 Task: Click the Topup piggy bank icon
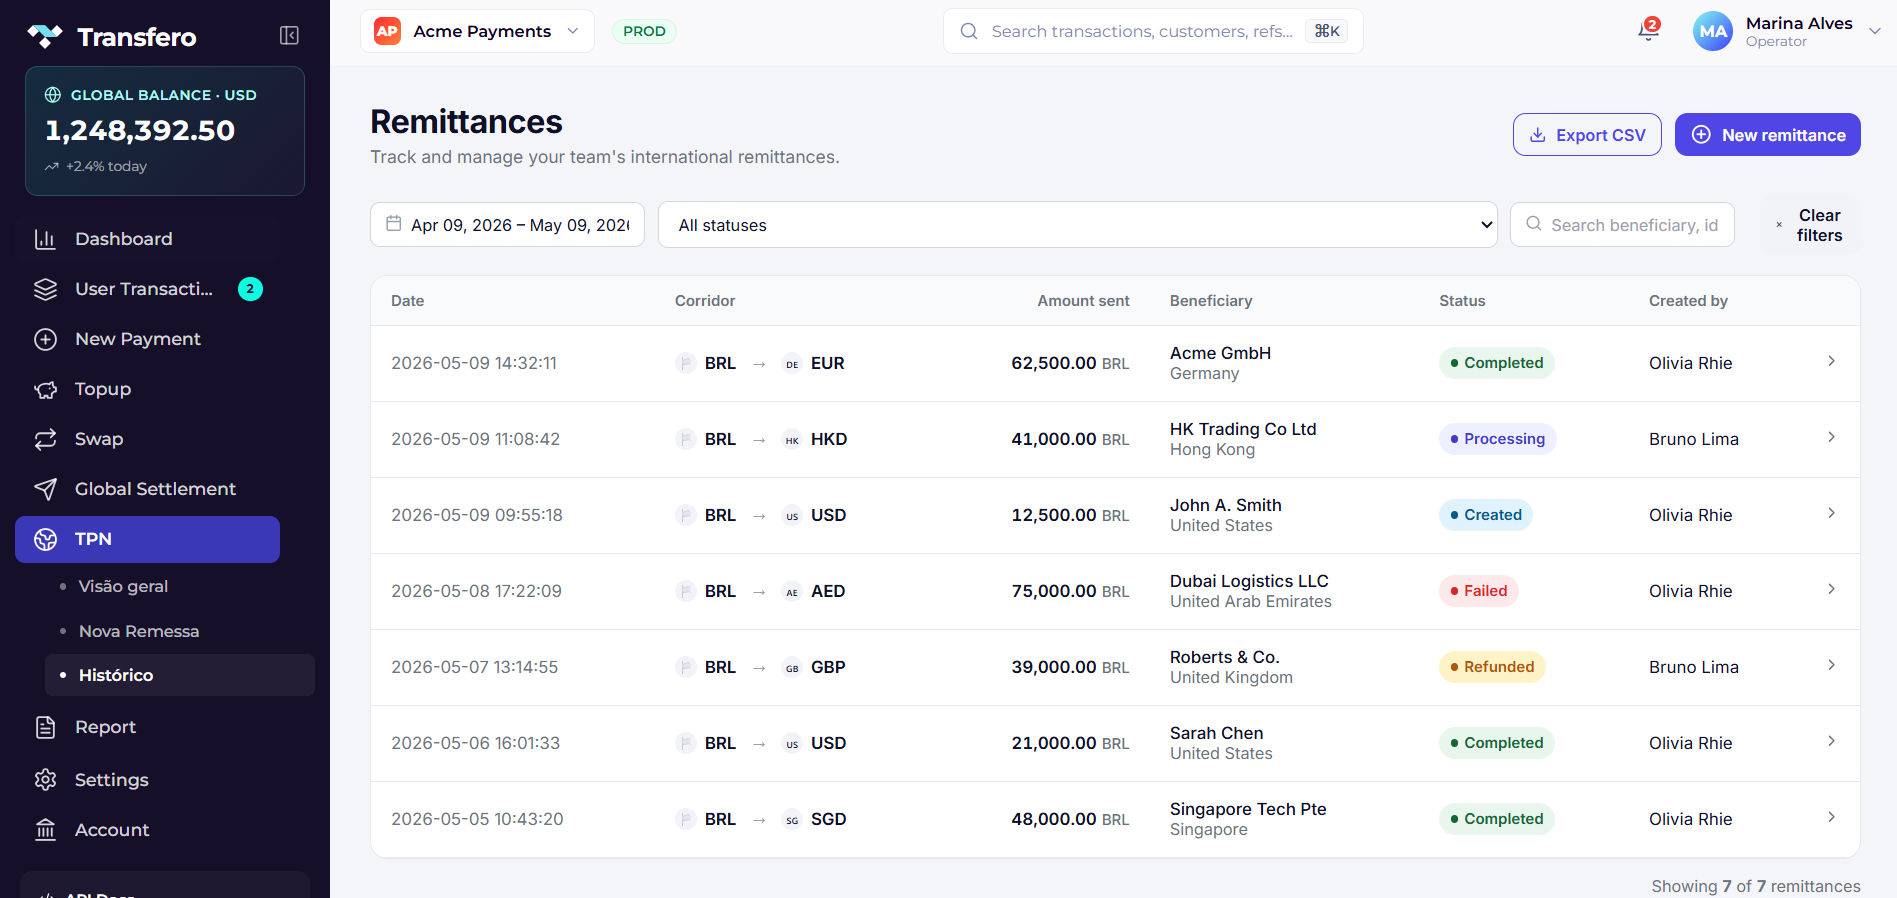pyautogui.click(x=45, y=389)
